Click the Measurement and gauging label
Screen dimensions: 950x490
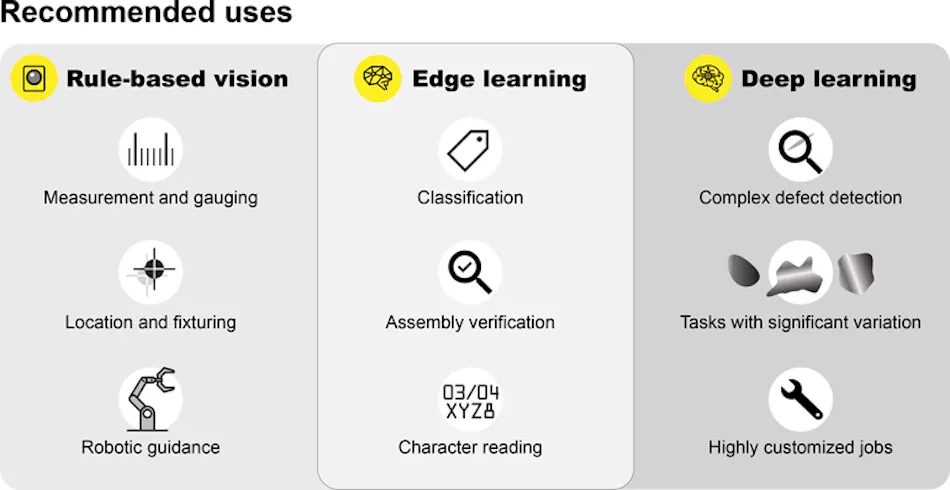tap(151, 198)
